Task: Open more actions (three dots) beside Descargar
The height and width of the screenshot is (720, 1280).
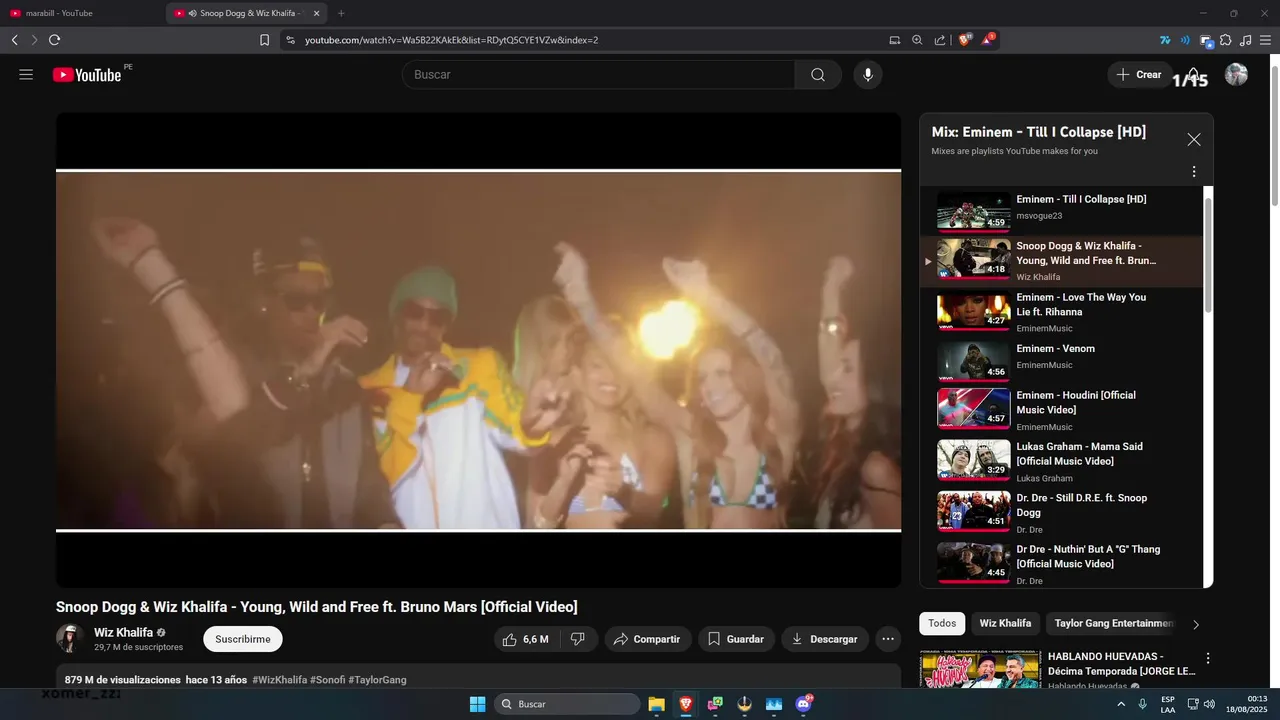Action: coord(888,639)
